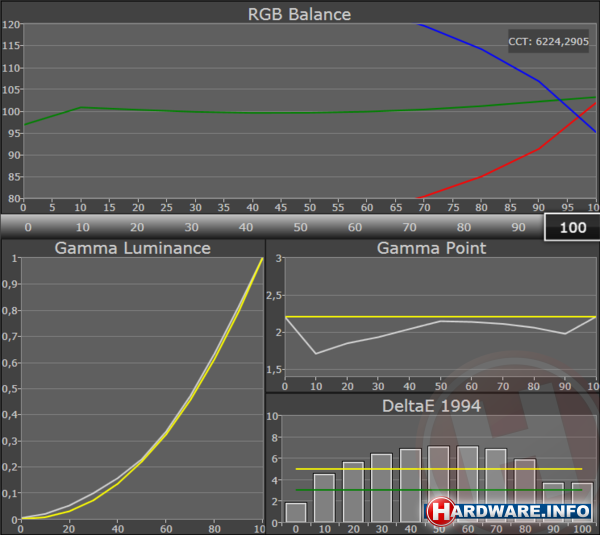The width and height of the screenshot is (600, 535).
Task: Select the 20 grayscale level button
Action: pyautogui.click(x=137, y=227)
